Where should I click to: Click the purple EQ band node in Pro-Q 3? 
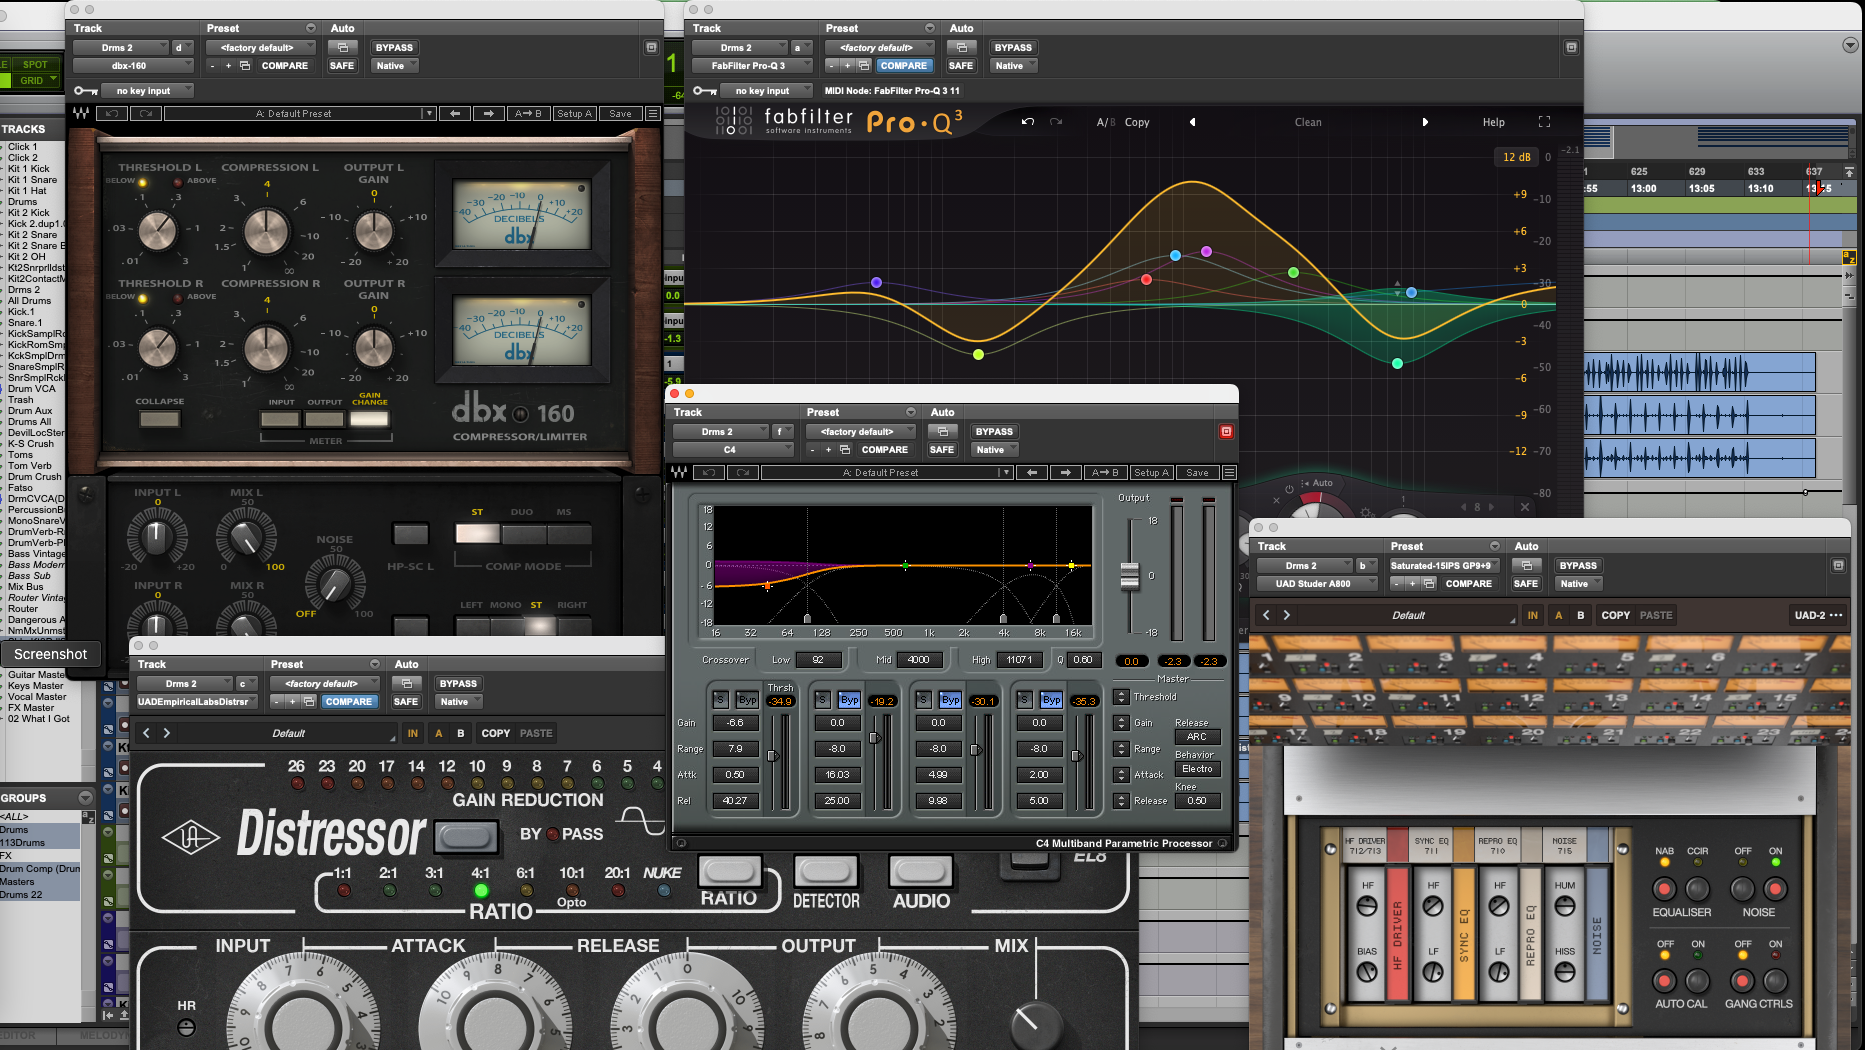coord(1206,252)
